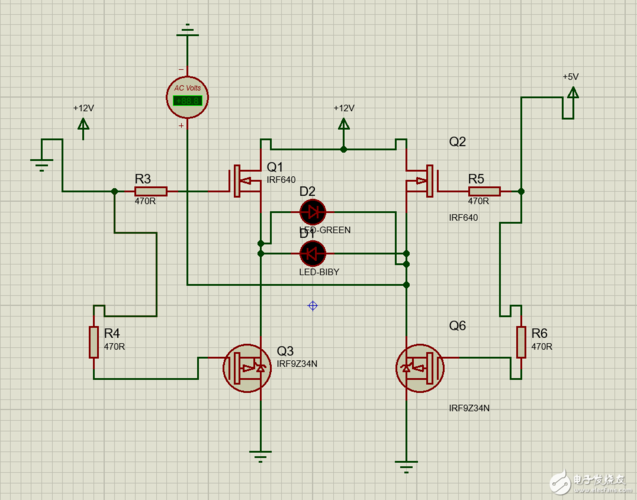Select the Q2 MOSFET transistor symbol
637x500 pixels.
click(422, 181)
